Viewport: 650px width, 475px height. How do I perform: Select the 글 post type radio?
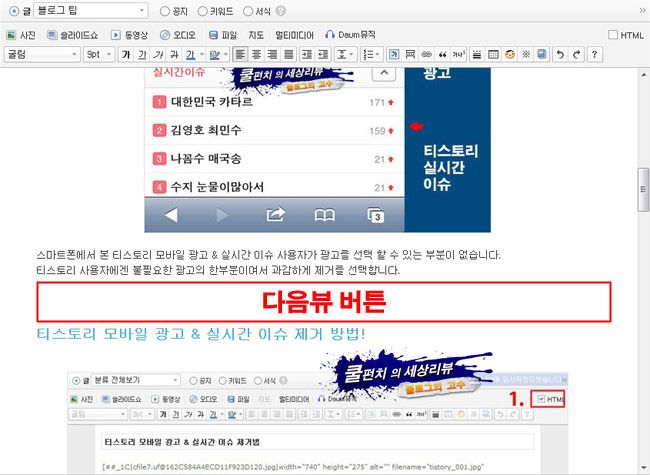click(x=15, y=11)
